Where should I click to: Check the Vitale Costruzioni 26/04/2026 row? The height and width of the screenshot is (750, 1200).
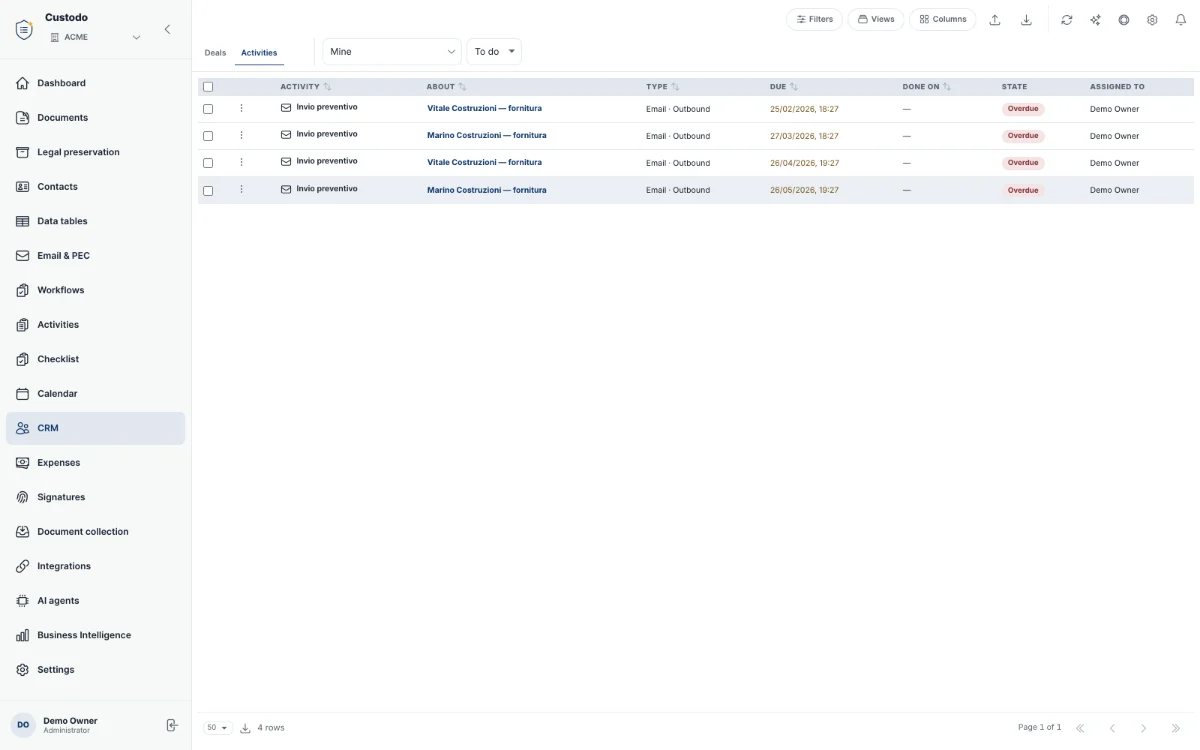[x=208, y=163]
